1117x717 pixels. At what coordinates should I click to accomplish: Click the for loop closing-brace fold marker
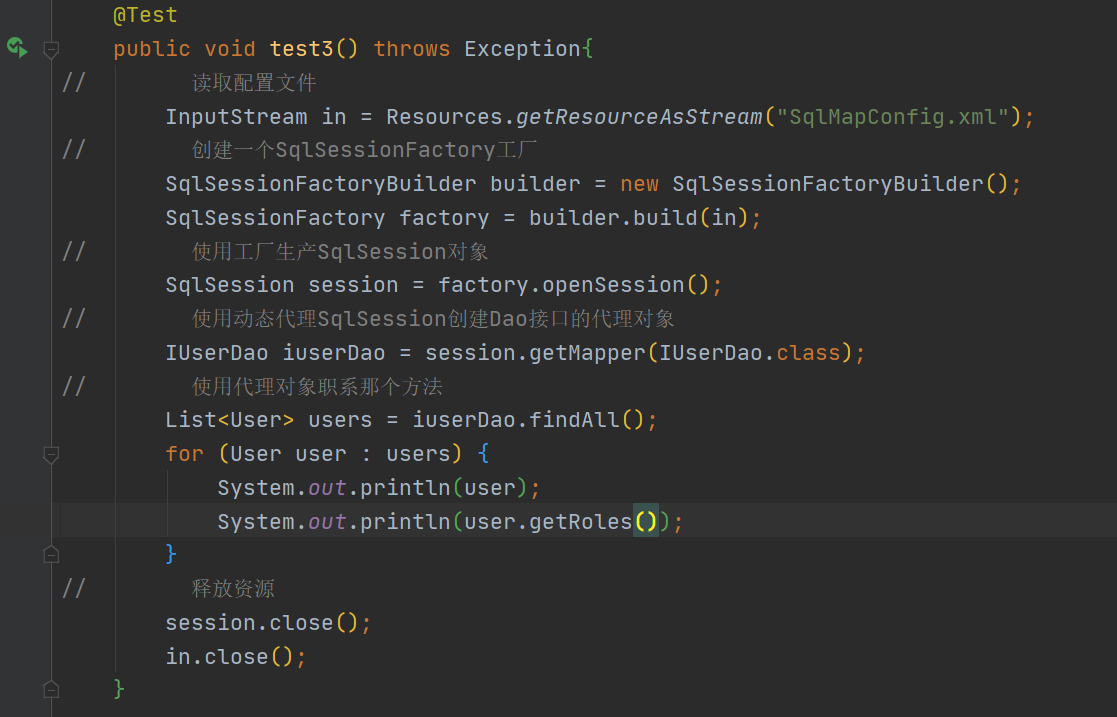click(51, 554)
